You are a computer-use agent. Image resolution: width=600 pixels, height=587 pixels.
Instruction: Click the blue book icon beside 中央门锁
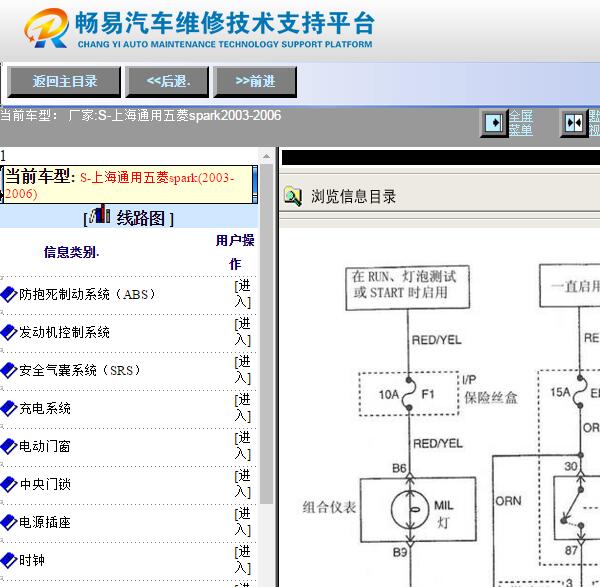tap(8, 484)
